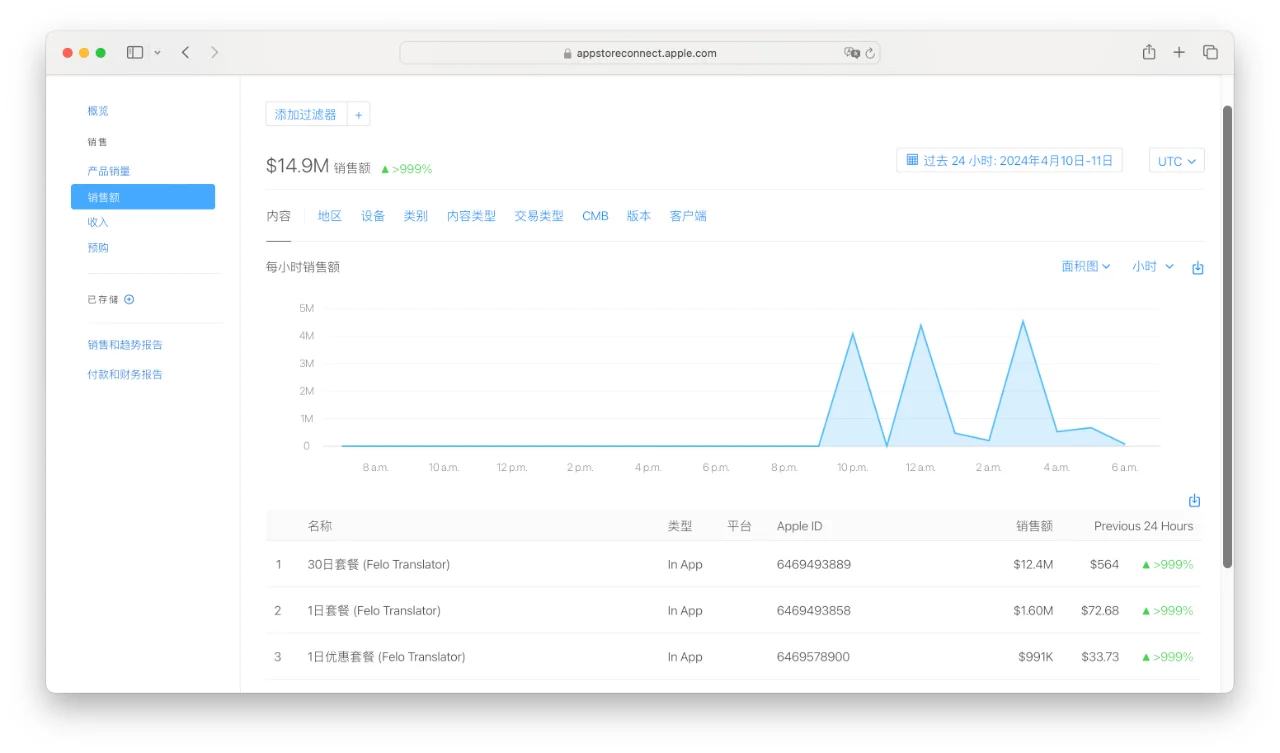1280x753 pixels.
Task: Click the chart peak near 2 a.m.
Action: tap(1023, 321)
